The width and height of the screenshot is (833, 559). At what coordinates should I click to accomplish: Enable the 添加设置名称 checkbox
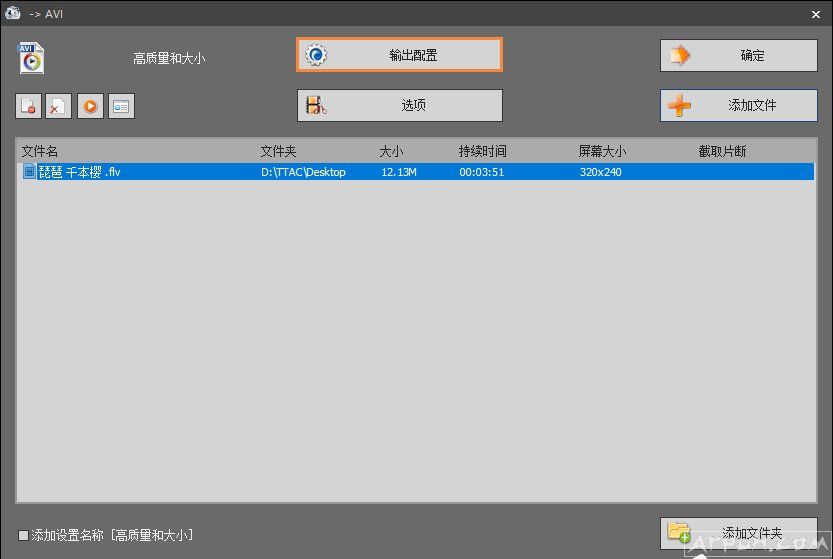(23, 535)
